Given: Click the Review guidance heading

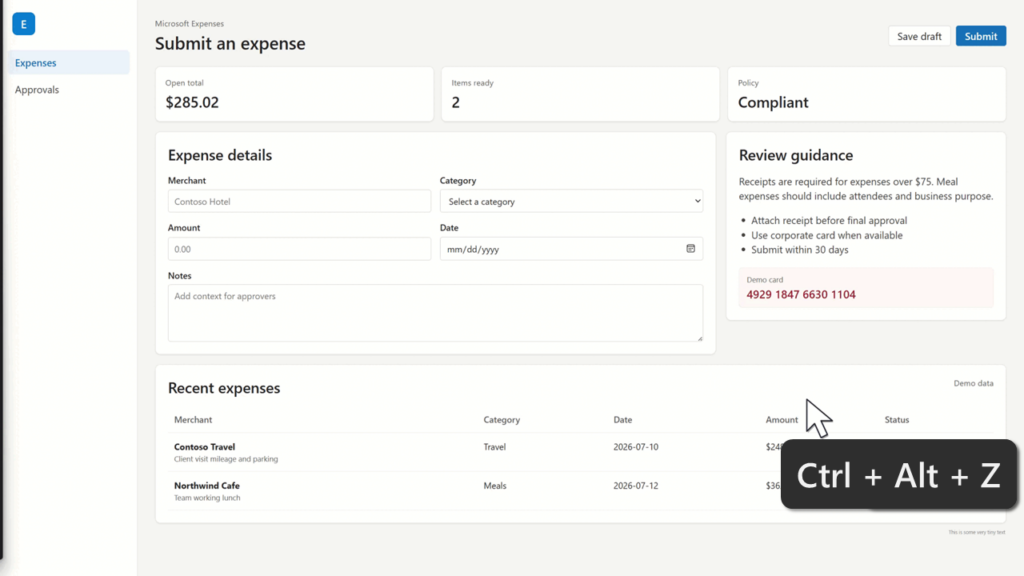Looking at the screenshot, I should tap(795, 155).
